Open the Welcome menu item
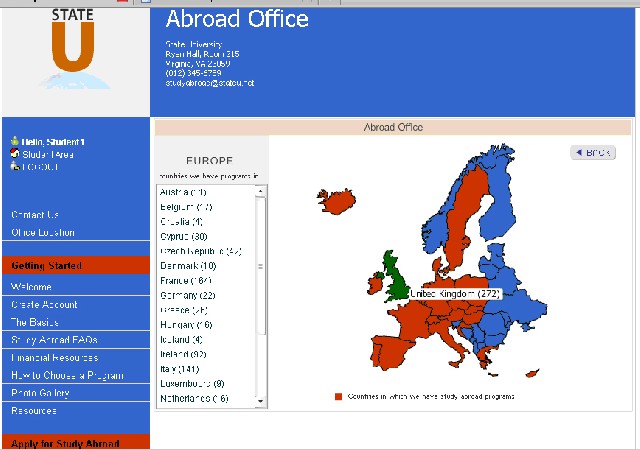Image resolution: width=640 pixels, height=450 pixels. [31, 287]
